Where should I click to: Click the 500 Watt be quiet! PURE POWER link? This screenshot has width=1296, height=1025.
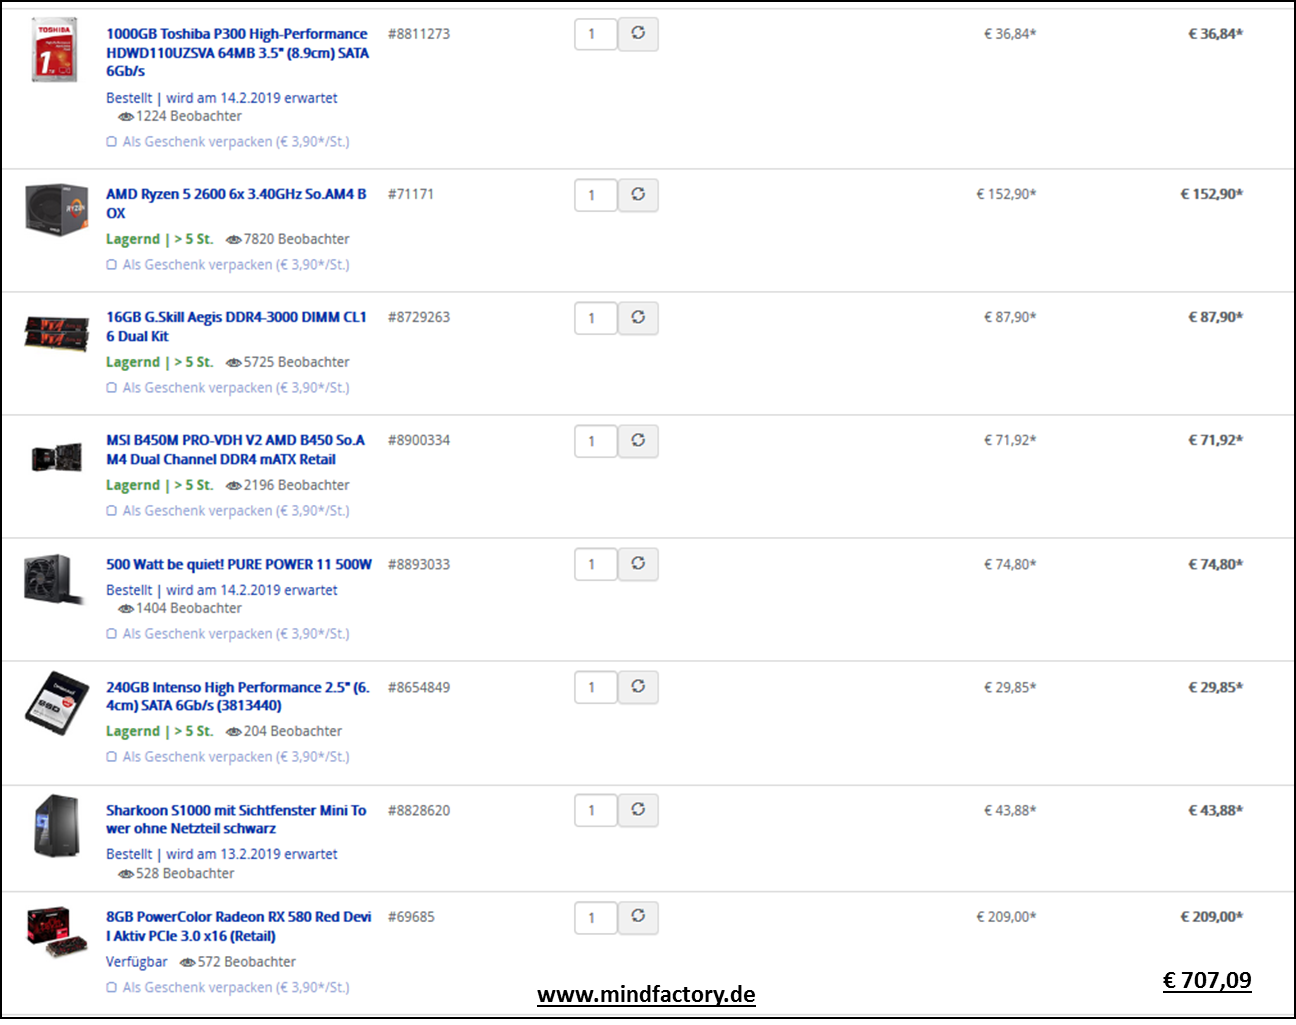click(239, 565)
